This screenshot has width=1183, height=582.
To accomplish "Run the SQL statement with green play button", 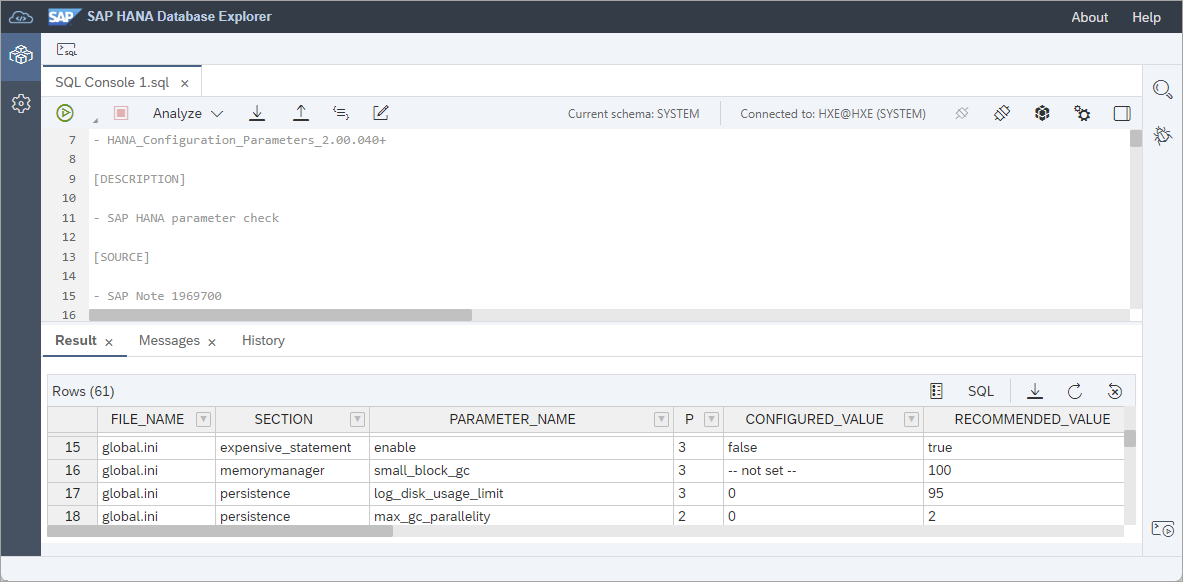I will pyautogui.click(x=65, y=113).
